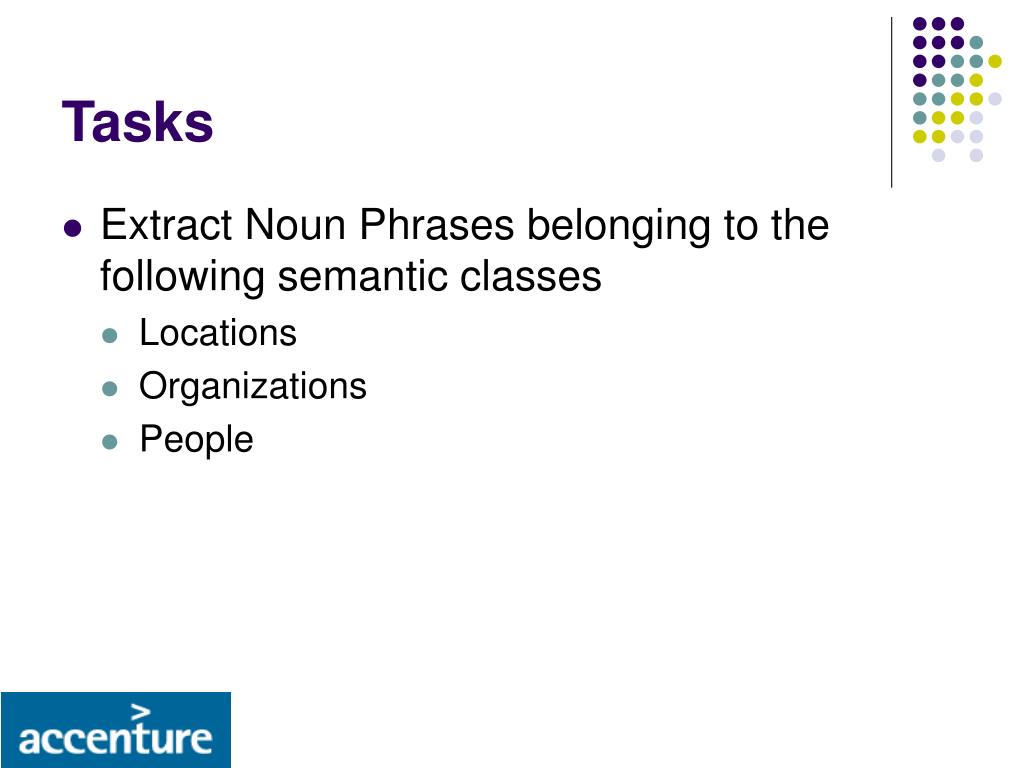Click the teal bullet next to Organizations
This screenshot has width=1024, height=768.
pos(110,389)
